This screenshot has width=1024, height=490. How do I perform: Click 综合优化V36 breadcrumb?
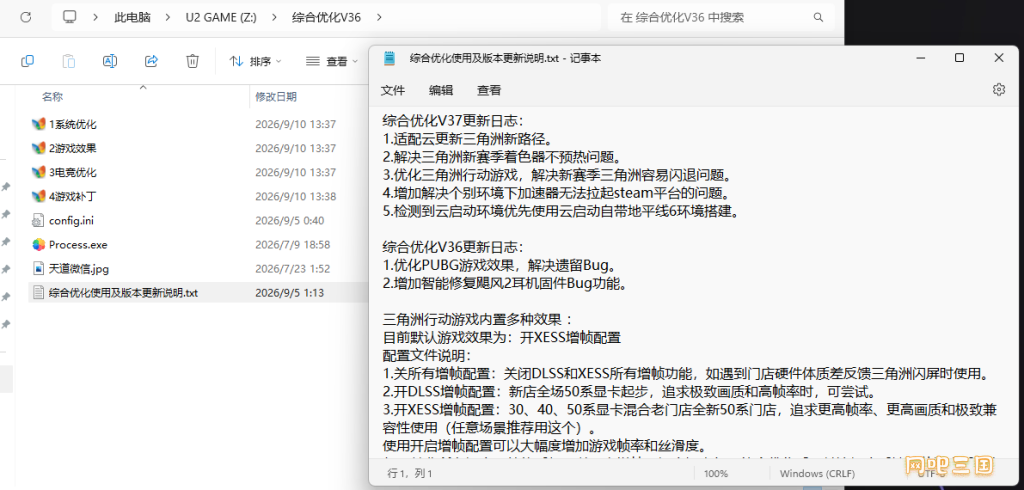pos(327,18)
